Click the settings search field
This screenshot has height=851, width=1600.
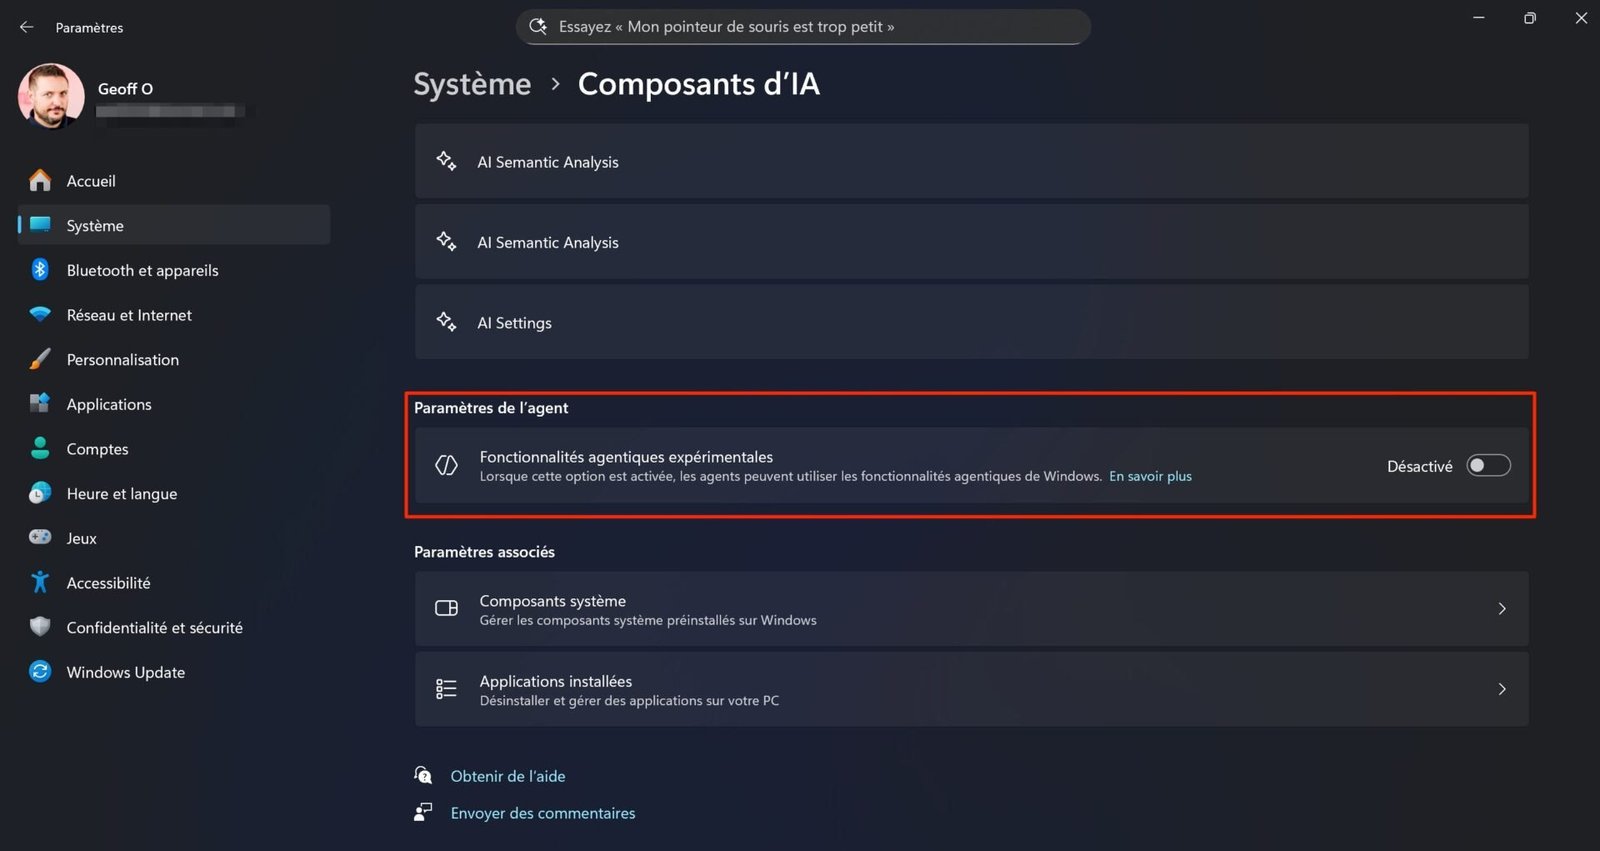click(x=803, y=27)
